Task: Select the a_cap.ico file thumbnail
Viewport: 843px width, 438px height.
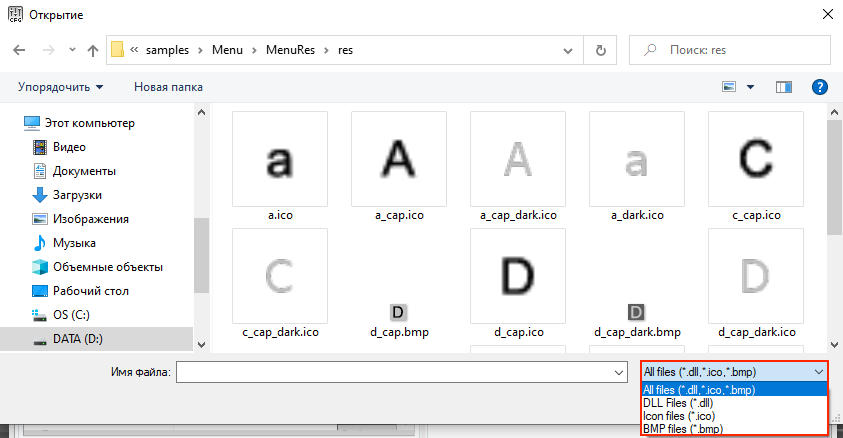Action: coord(399,159)
